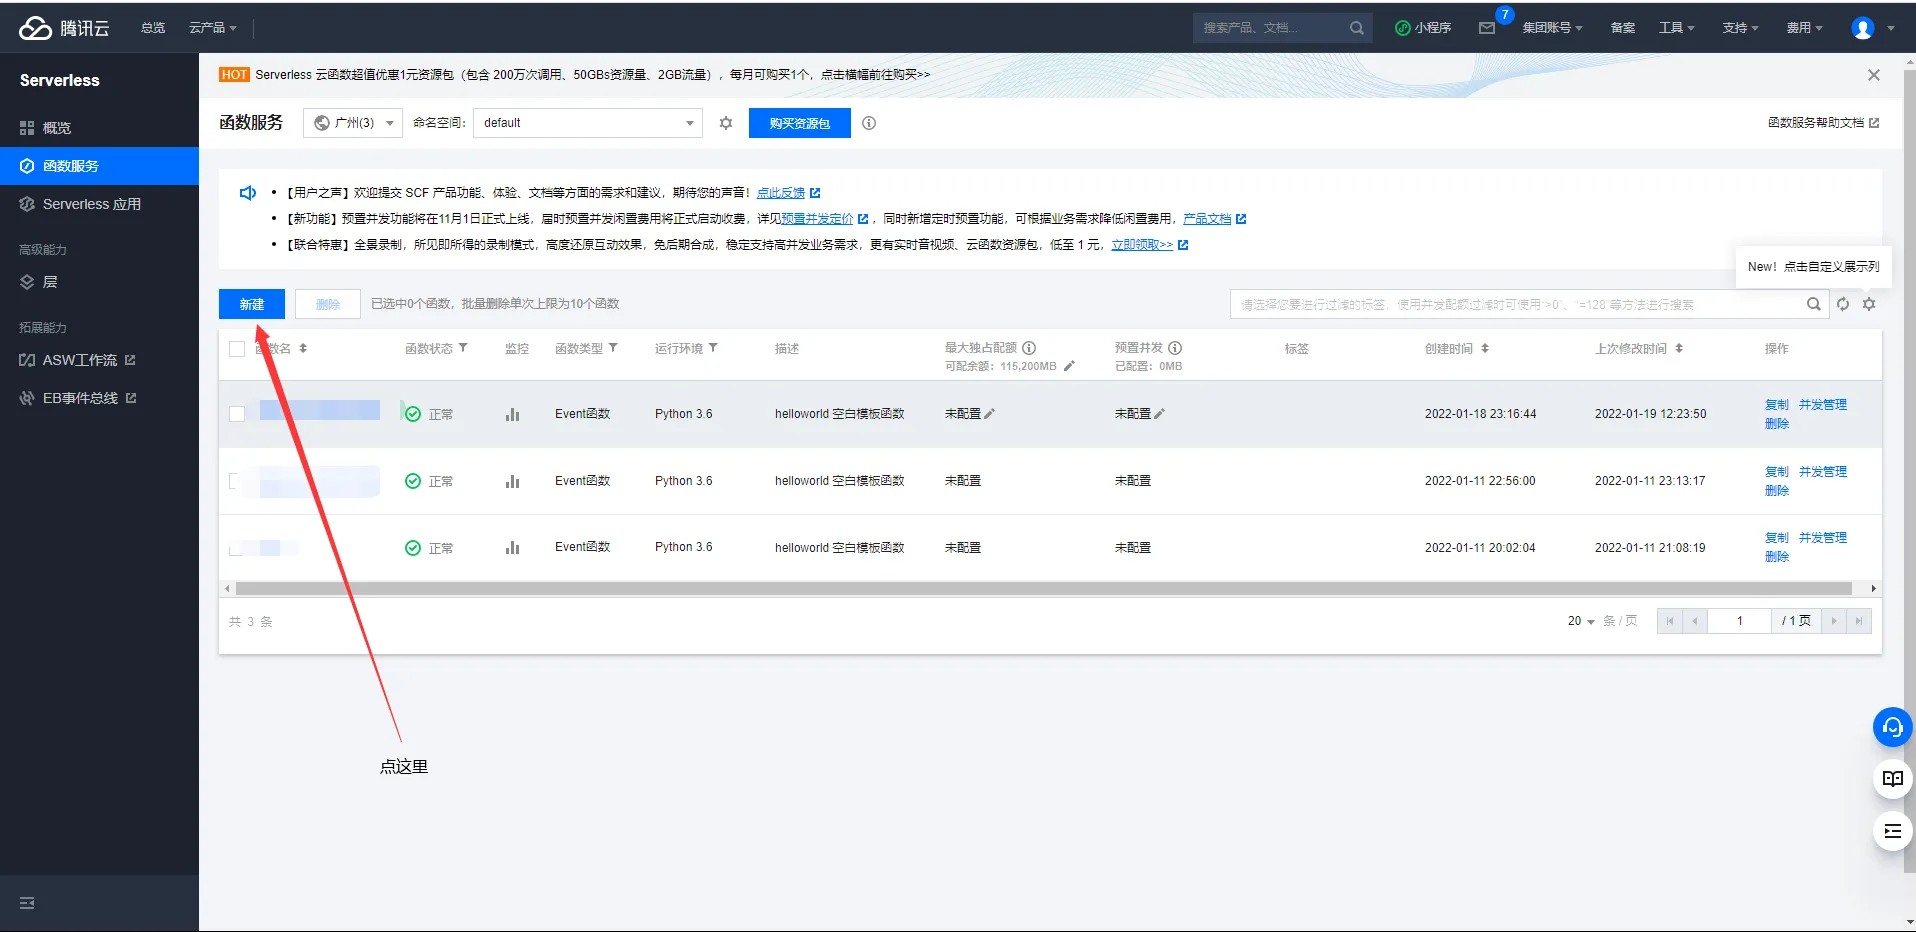Edit the max exclusive quota pencil icon in first row
The width and height of the screenshot is (1916, 932).
coord(989,414)
